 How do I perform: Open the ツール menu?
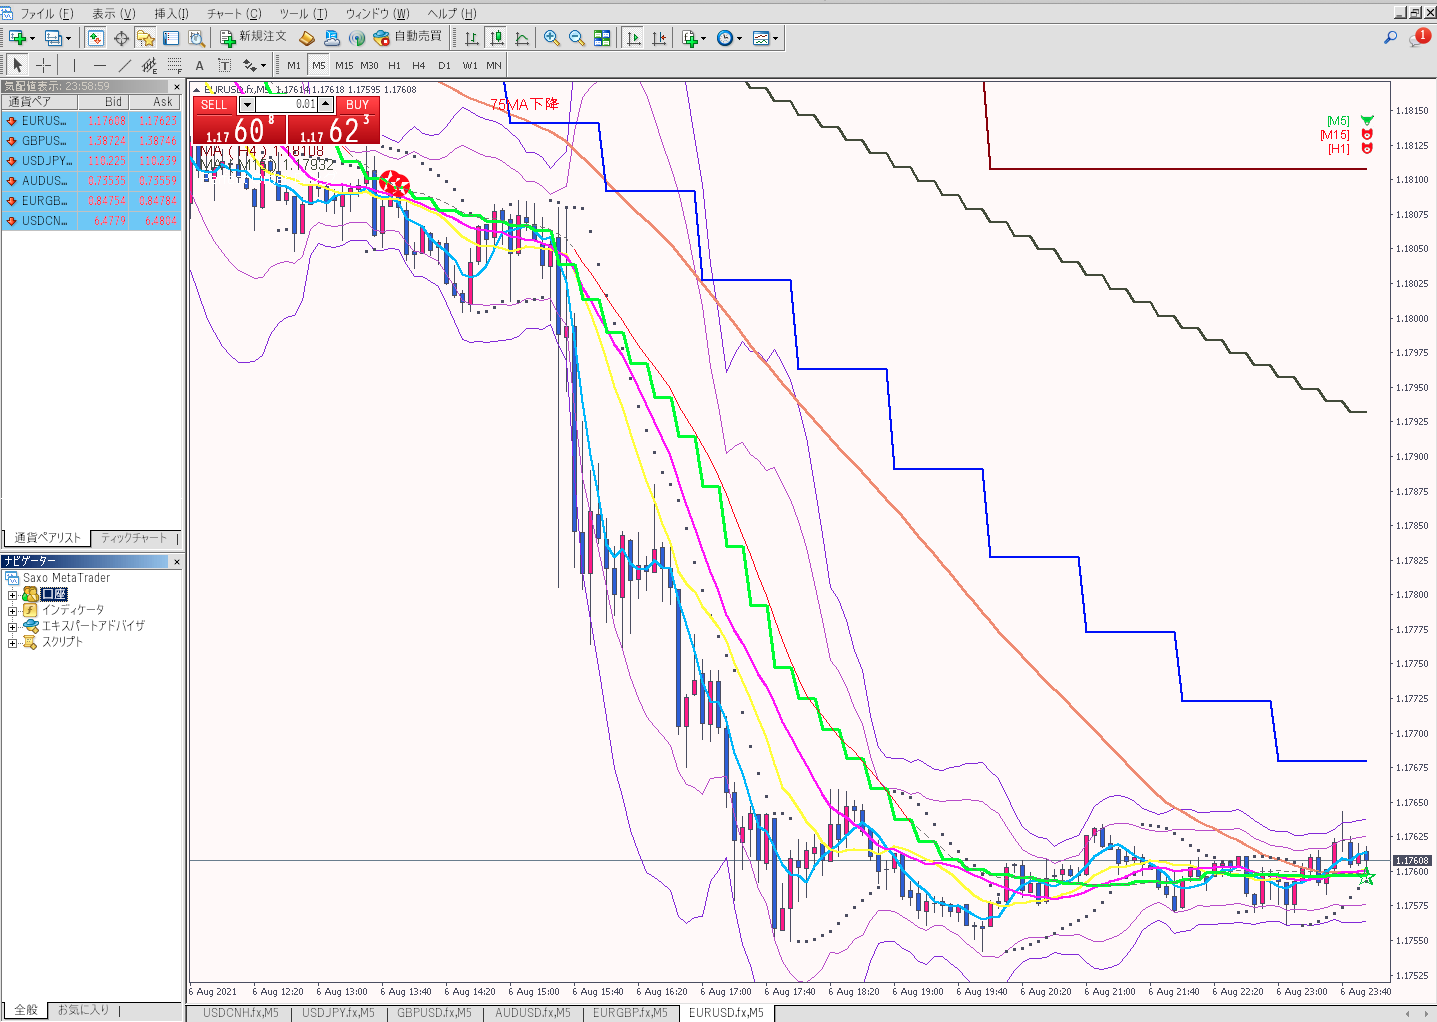(303, 13)
